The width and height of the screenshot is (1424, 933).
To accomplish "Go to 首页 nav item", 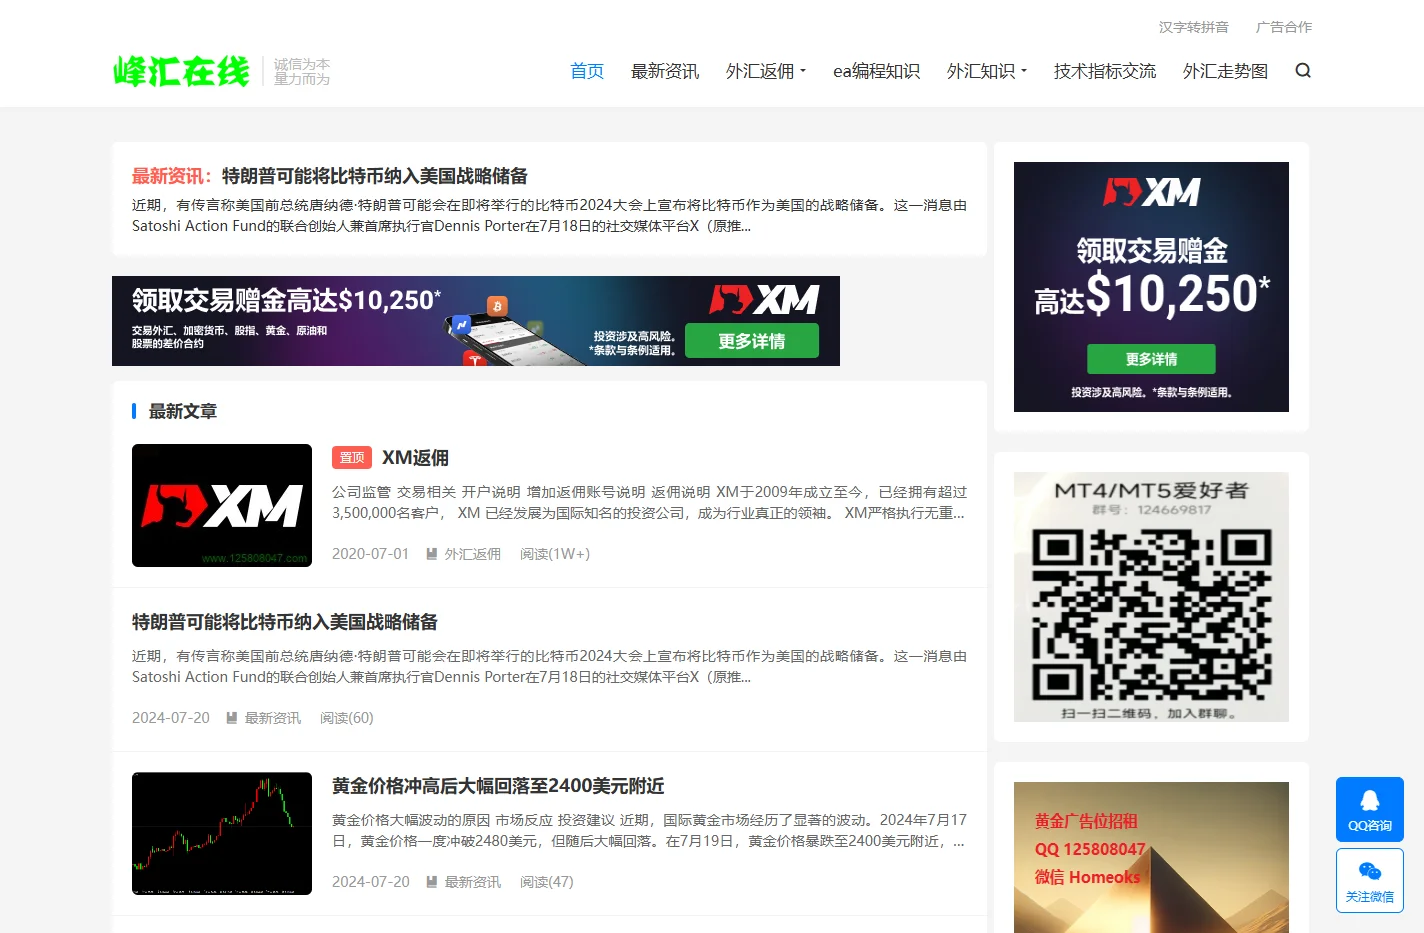I will (x=587, y=71).
